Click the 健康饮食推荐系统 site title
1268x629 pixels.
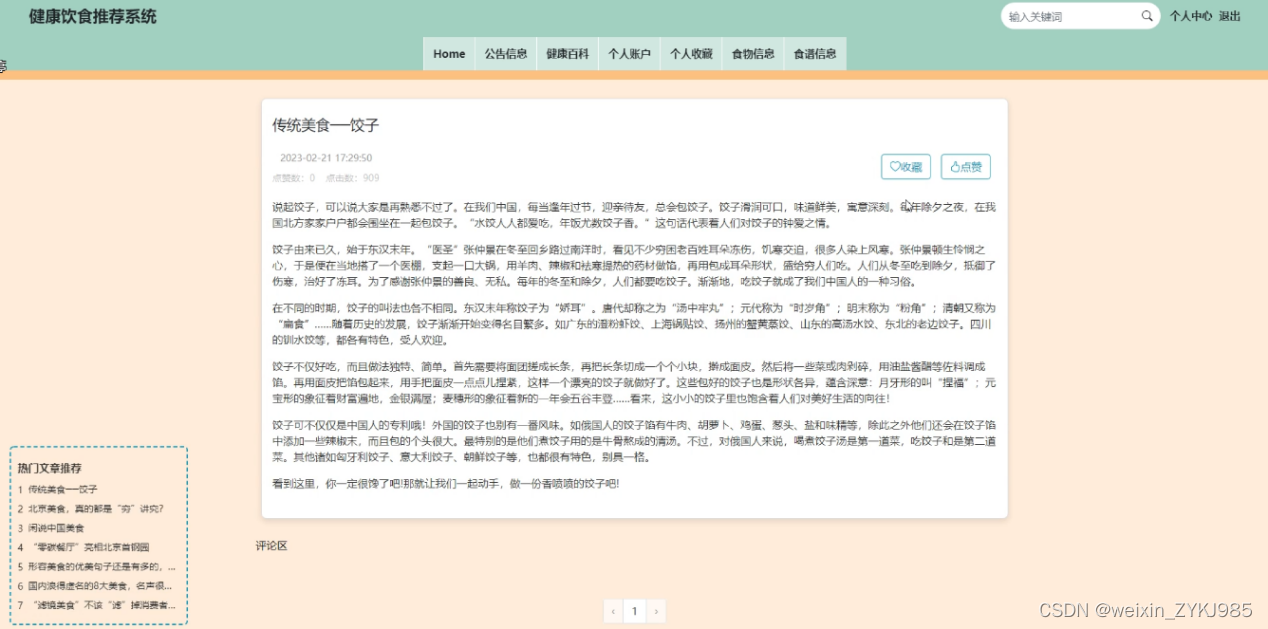tap(93, 17)
